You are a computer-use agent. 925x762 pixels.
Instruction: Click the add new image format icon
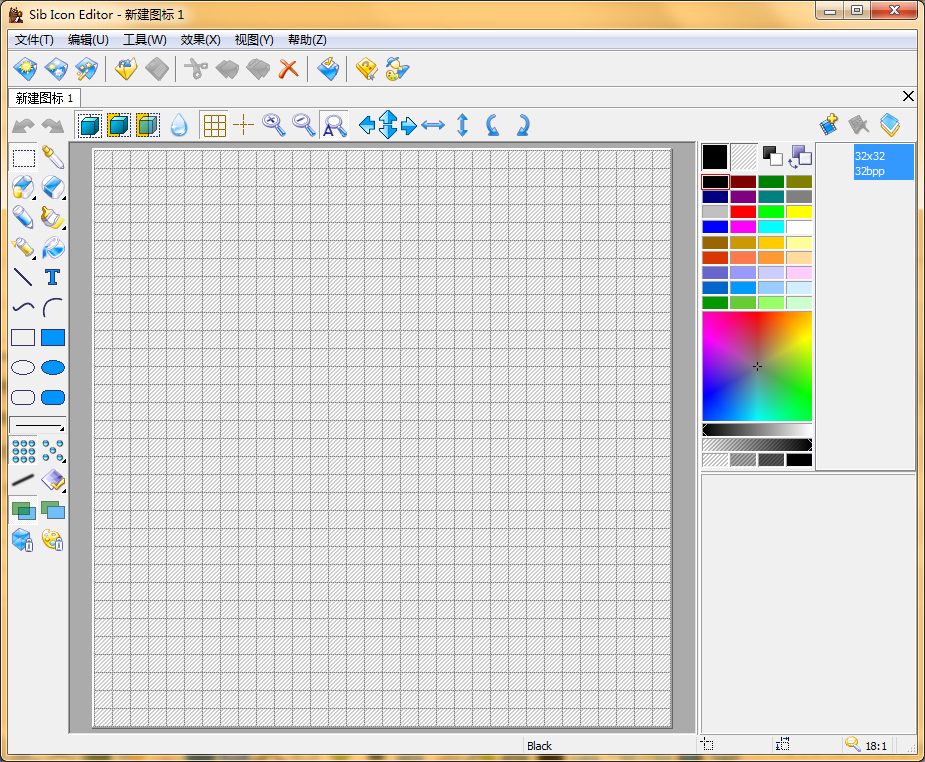pos(829,125)
